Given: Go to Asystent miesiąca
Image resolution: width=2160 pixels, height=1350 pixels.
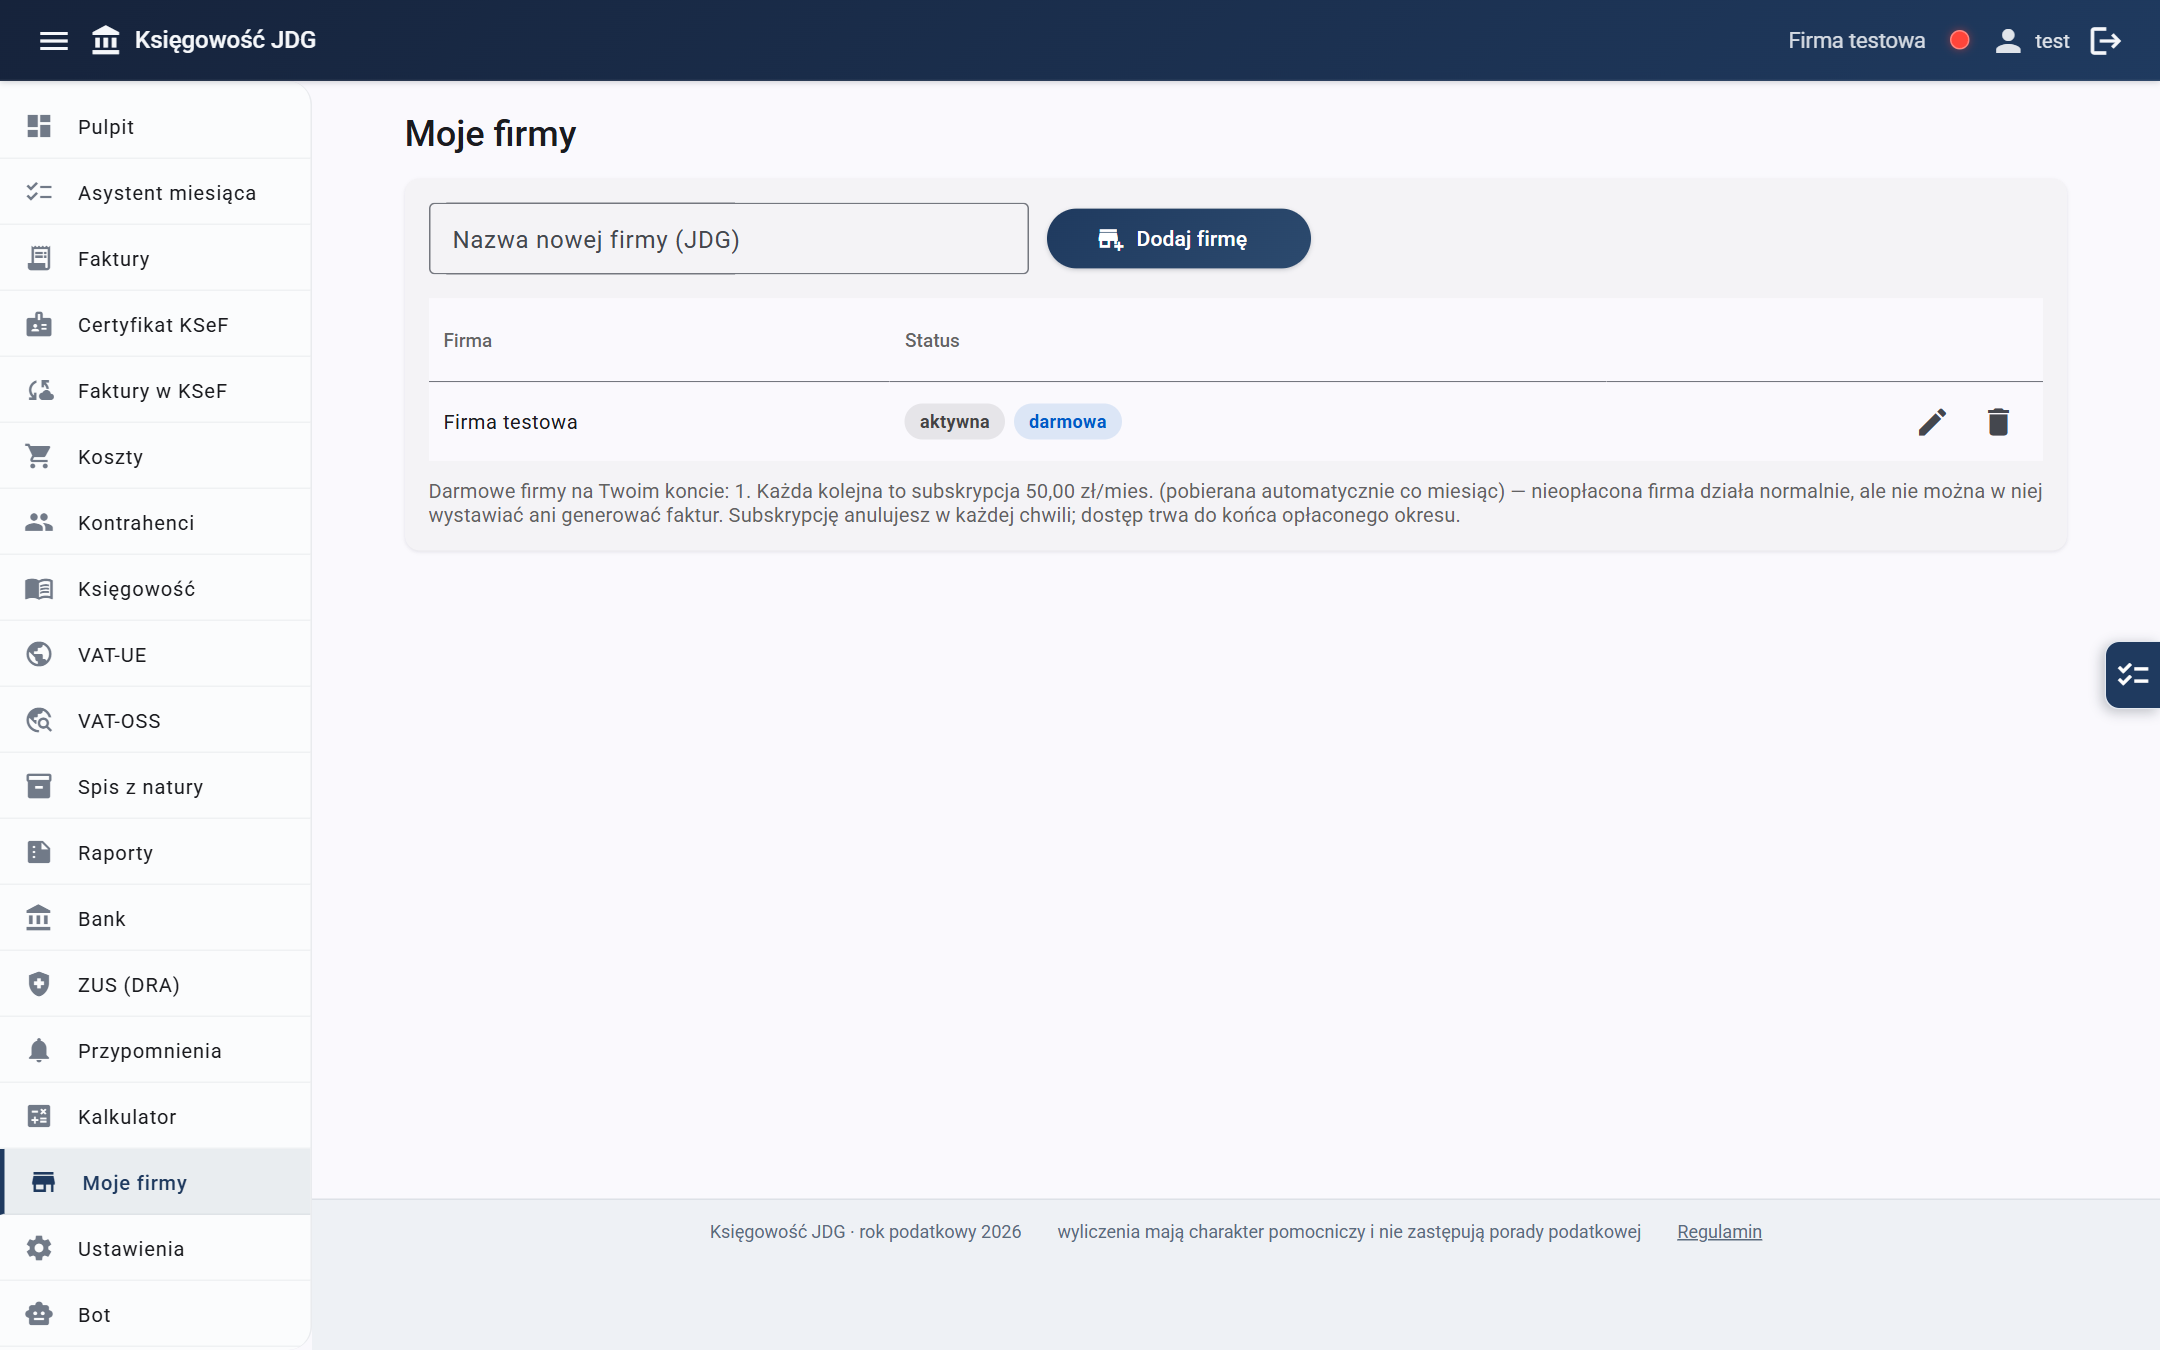Looking at the screenshot, I should click(156, 192).
